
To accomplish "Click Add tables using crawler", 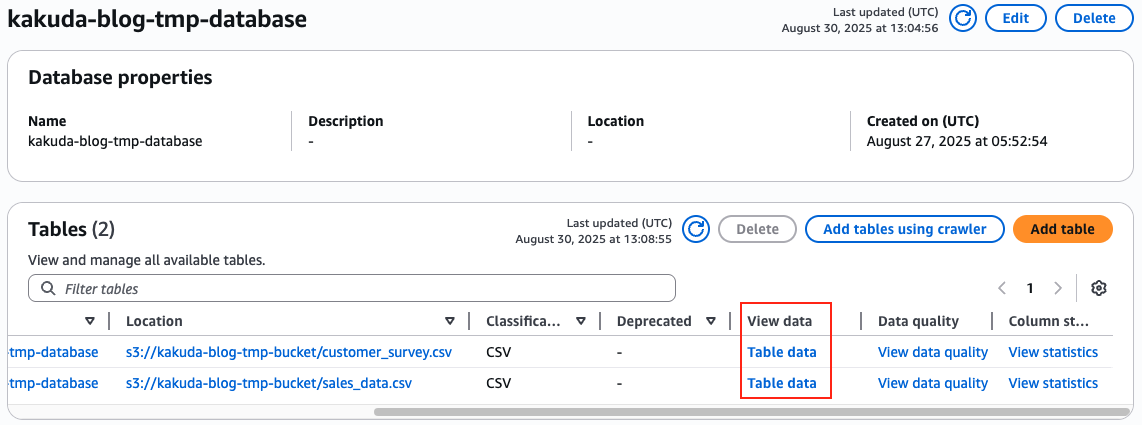I will click(904, 229).
